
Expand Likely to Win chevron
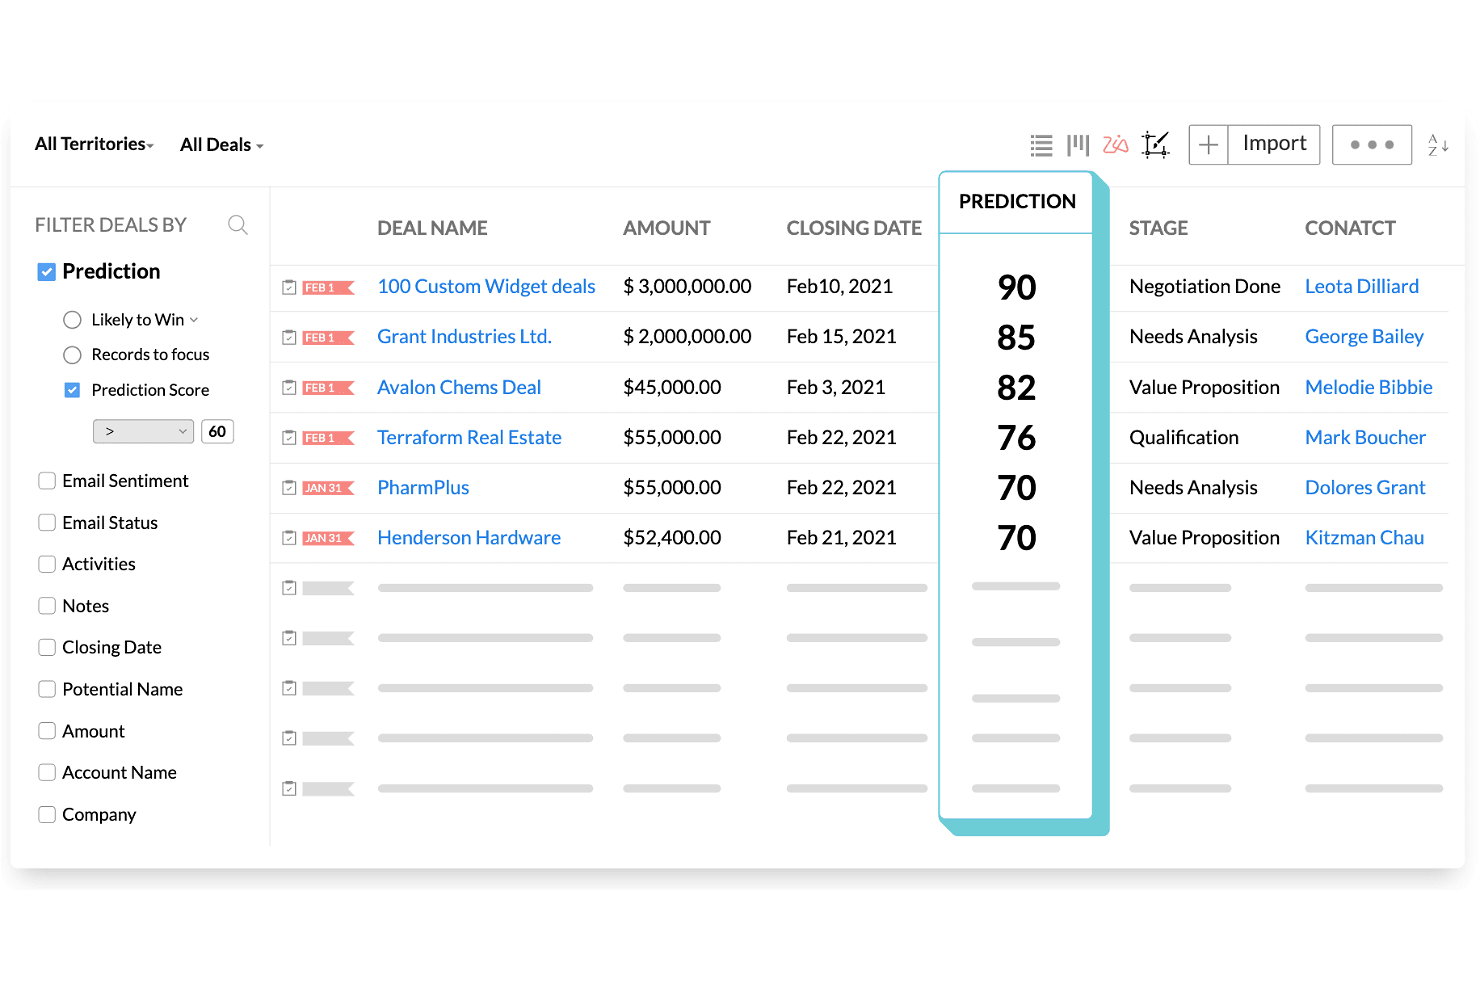click(x=194, y=320)
